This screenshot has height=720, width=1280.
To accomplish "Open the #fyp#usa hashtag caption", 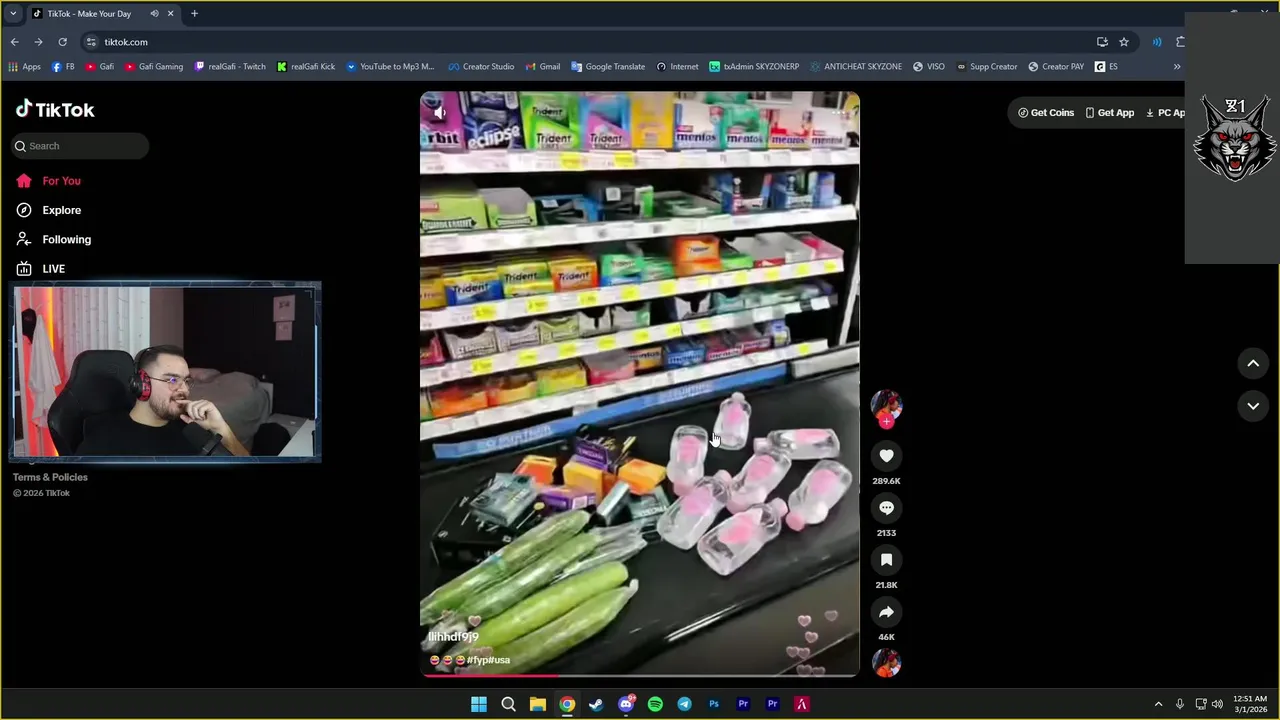I will coord(488,660).
